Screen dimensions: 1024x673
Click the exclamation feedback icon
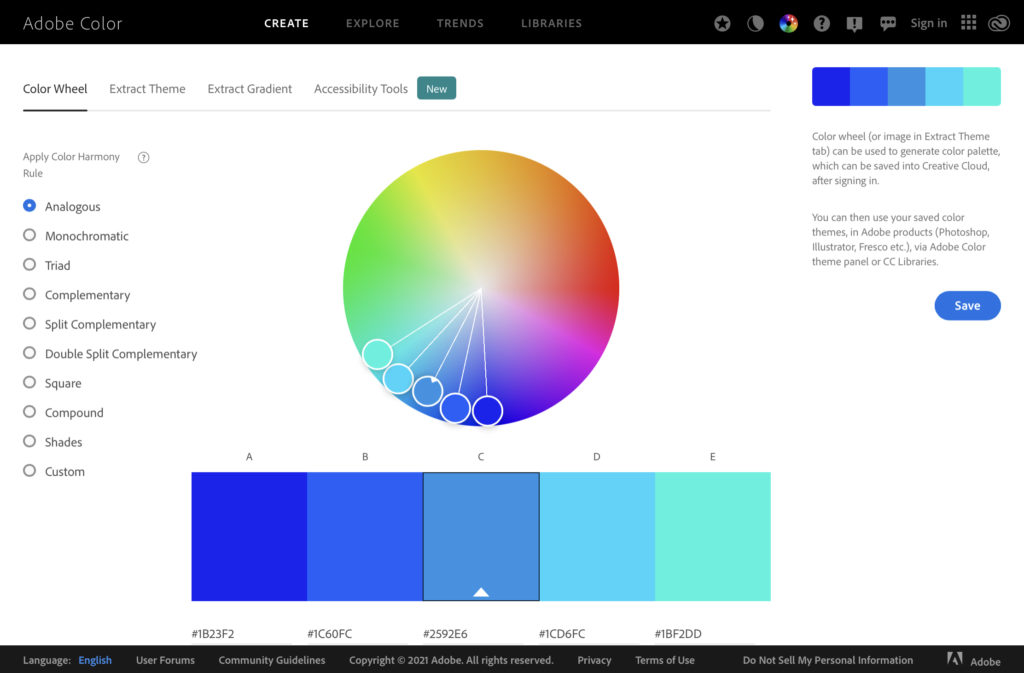tap(855, 23)
